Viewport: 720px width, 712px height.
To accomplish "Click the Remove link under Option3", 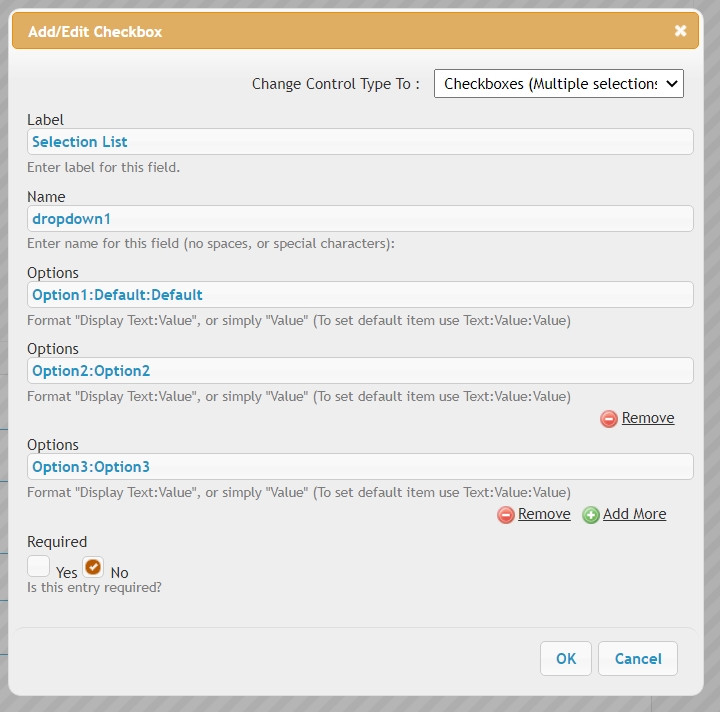I will tap(544, 514).
